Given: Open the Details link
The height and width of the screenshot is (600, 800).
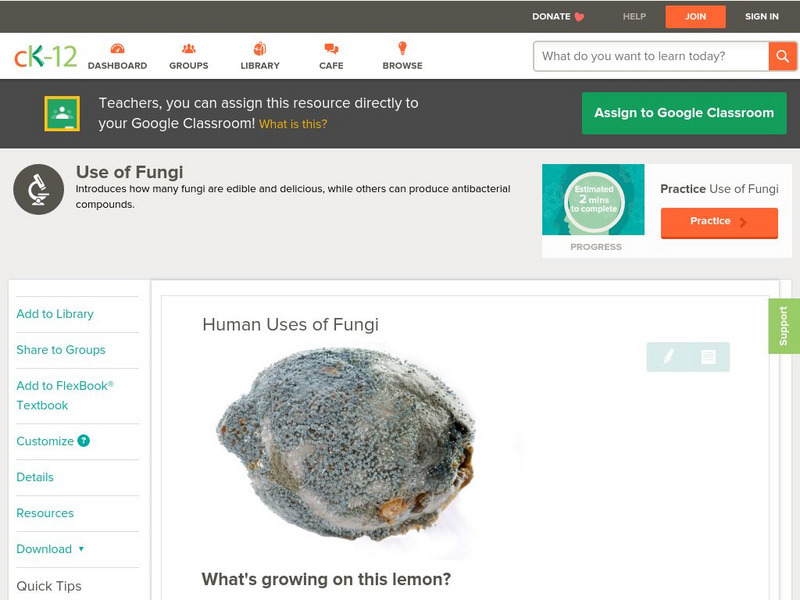Looking at the screenshot, I should 35,477.
